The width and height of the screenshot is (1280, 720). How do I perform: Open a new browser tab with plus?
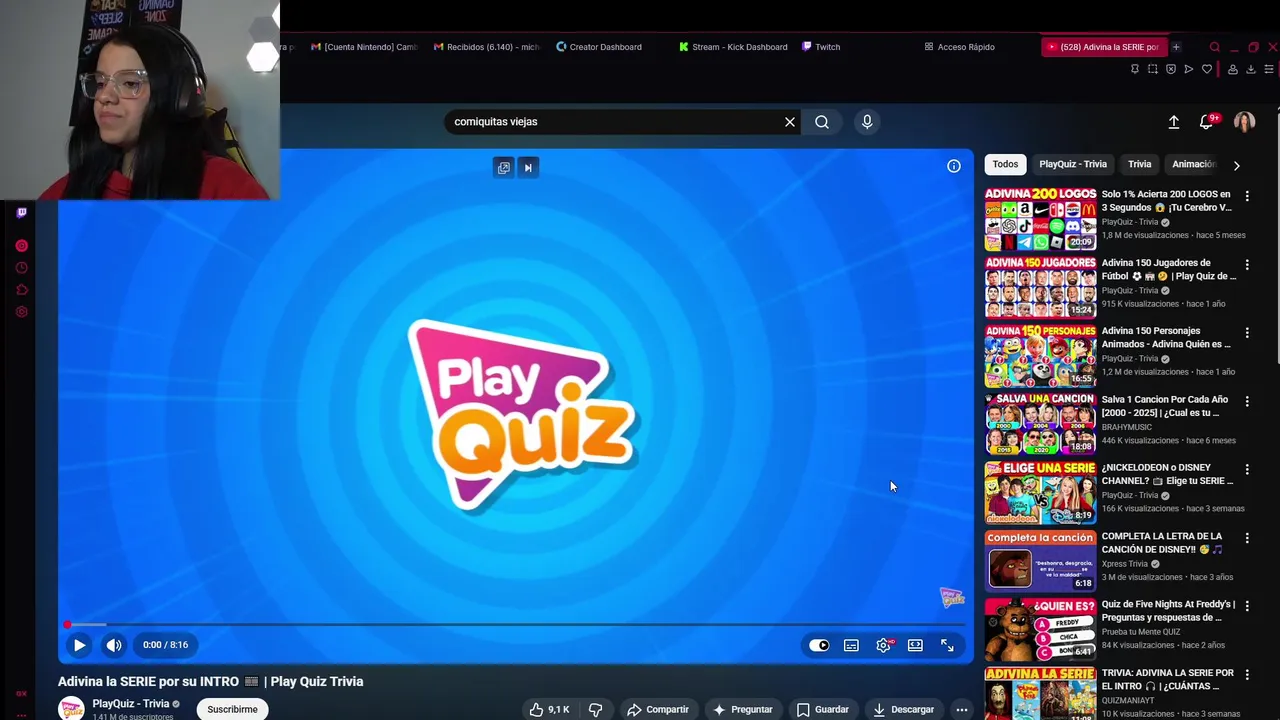pos(1176,47)
